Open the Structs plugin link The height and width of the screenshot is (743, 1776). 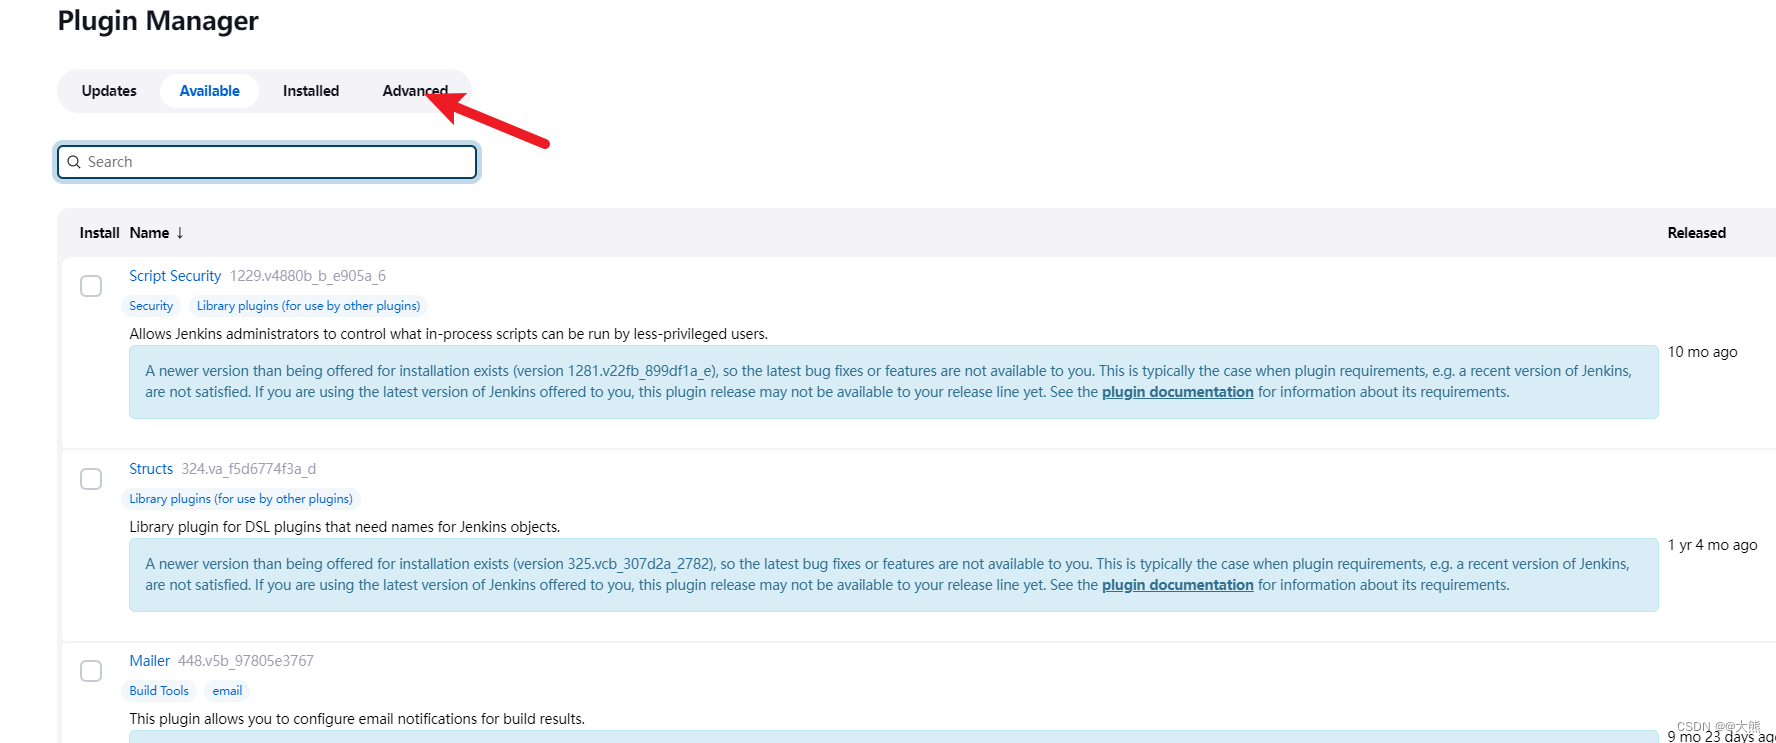pos(151,469)
